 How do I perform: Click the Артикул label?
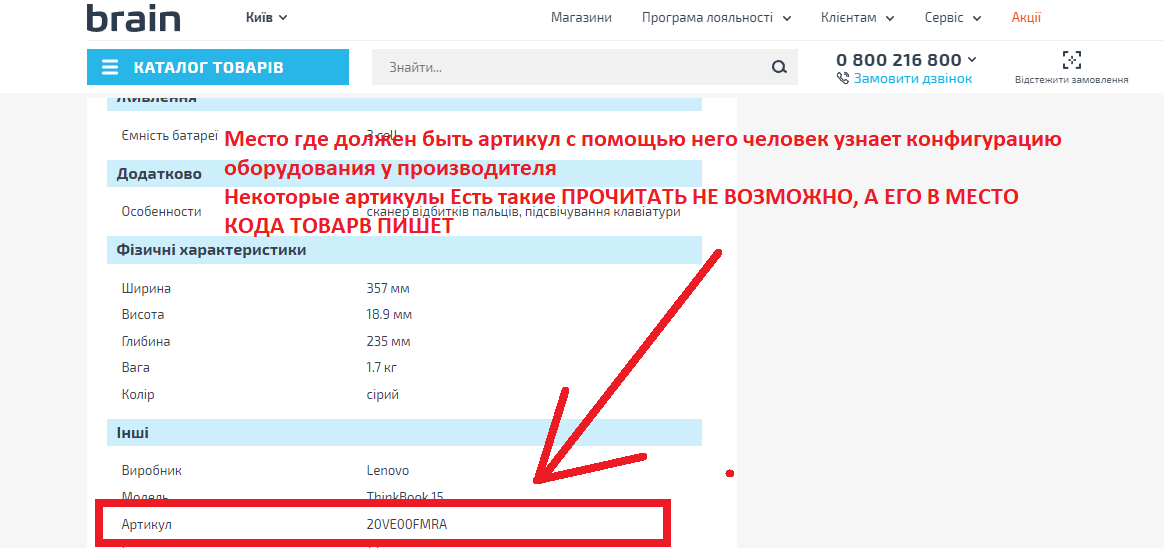point(147,524)
